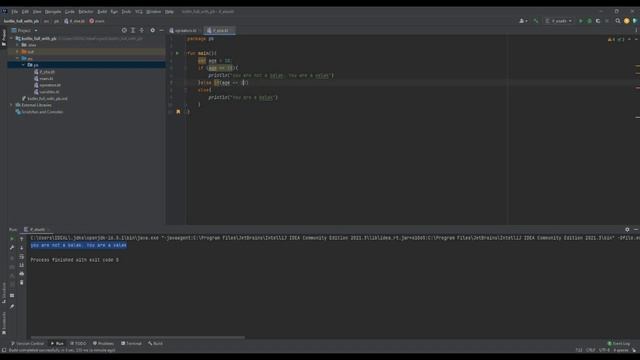Open the user account dropdown icon

(x=523, y=21)
